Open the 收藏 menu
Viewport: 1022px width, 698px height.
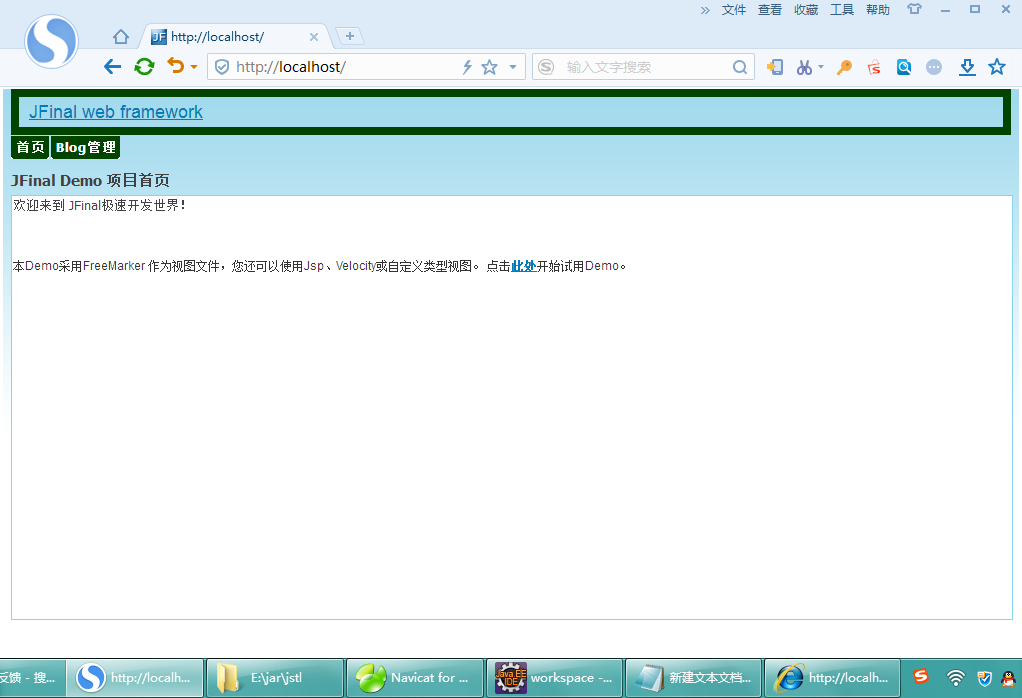click(x=806, y=10)
